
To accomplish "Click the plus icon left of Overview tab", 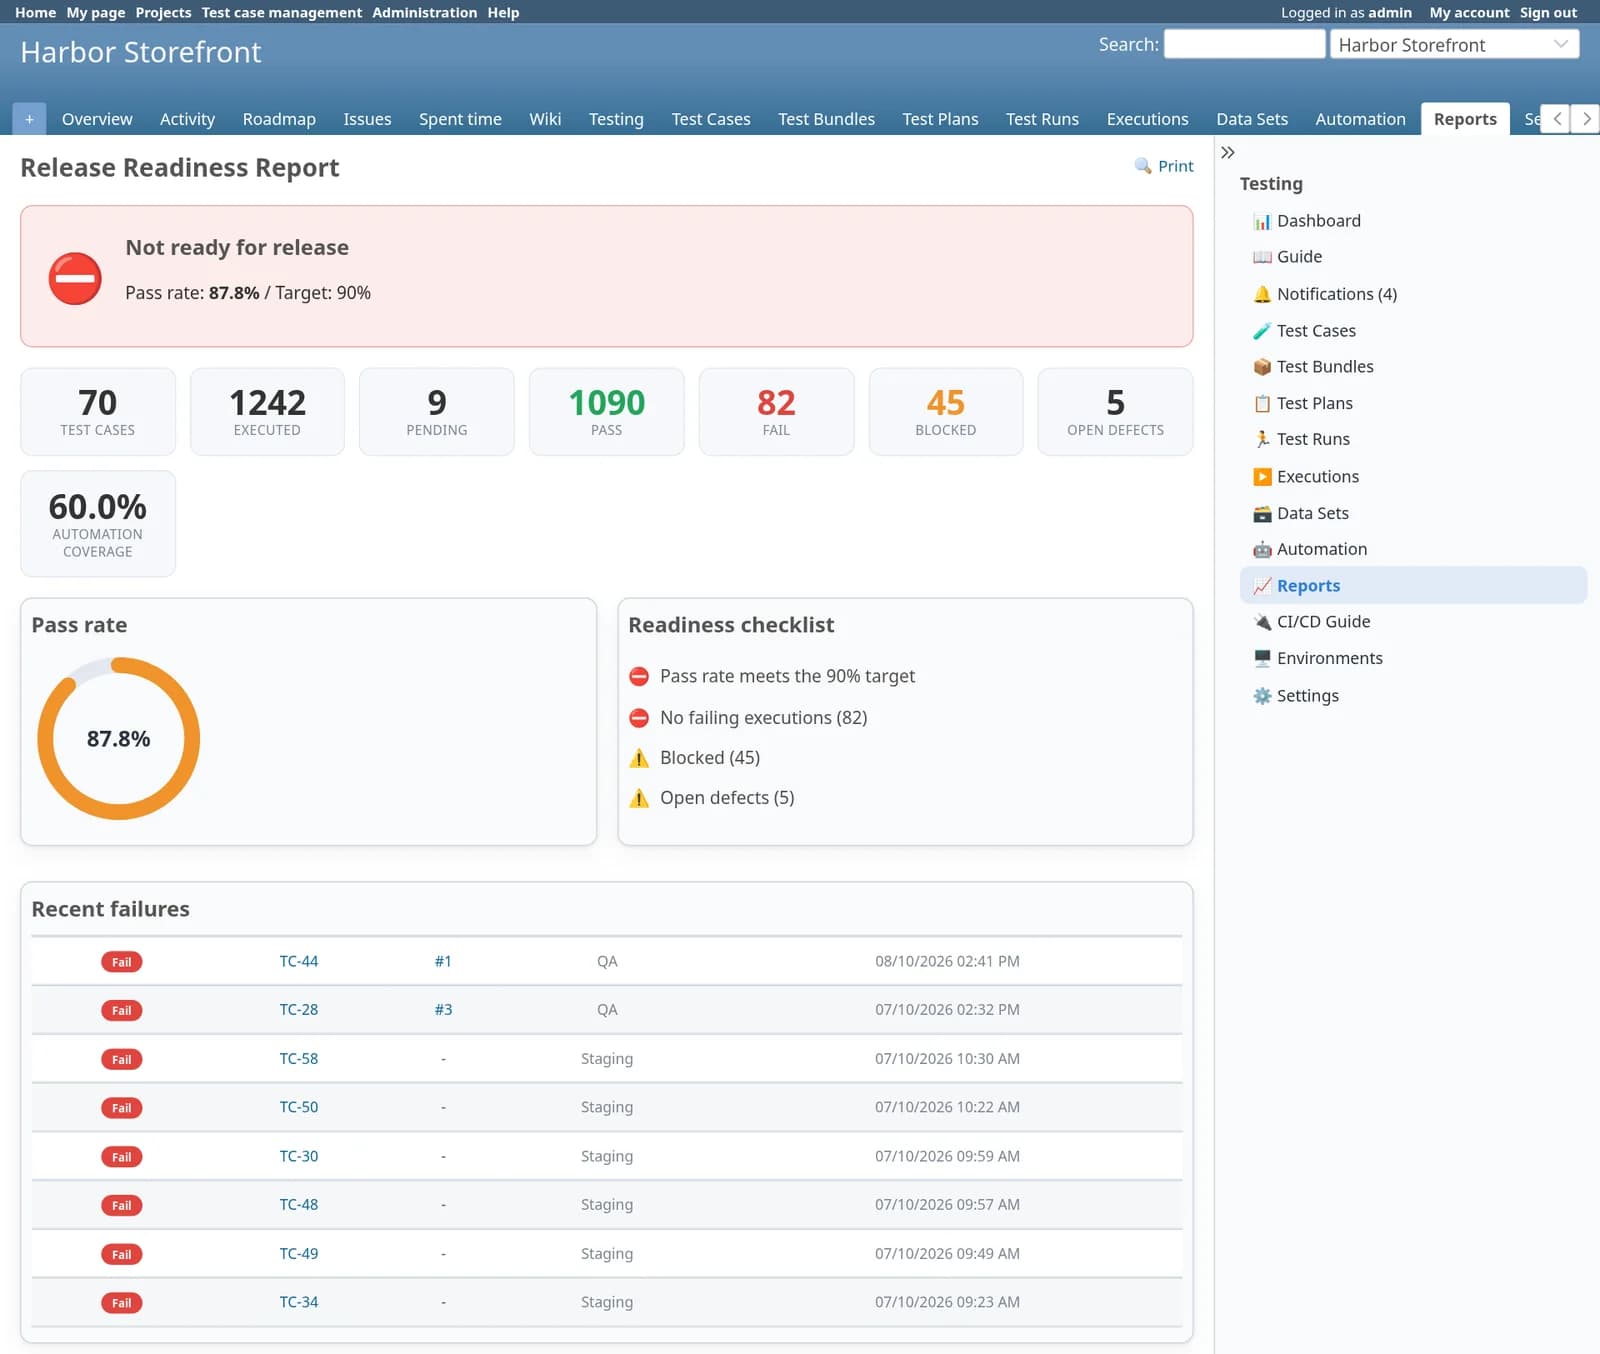I will click(29, 119).
